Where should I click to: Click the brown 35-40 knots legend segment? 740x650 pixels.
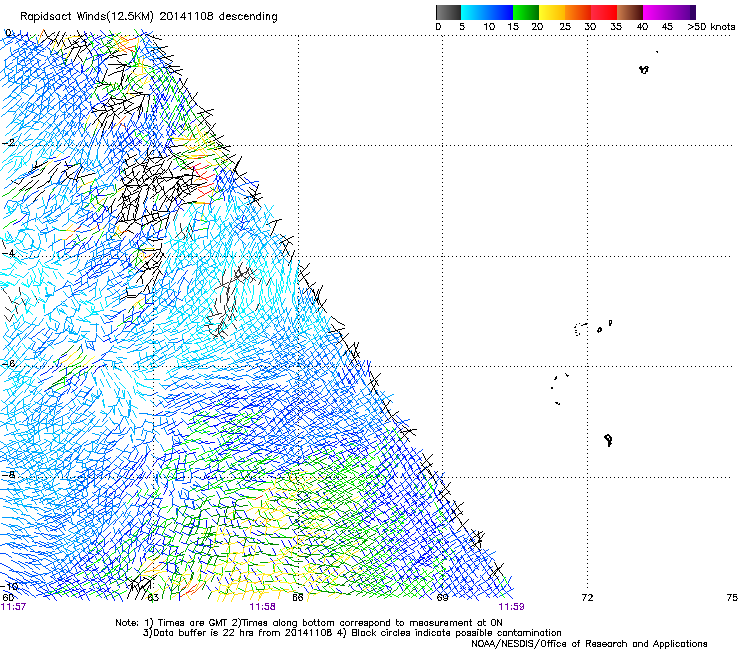[630, 12]
